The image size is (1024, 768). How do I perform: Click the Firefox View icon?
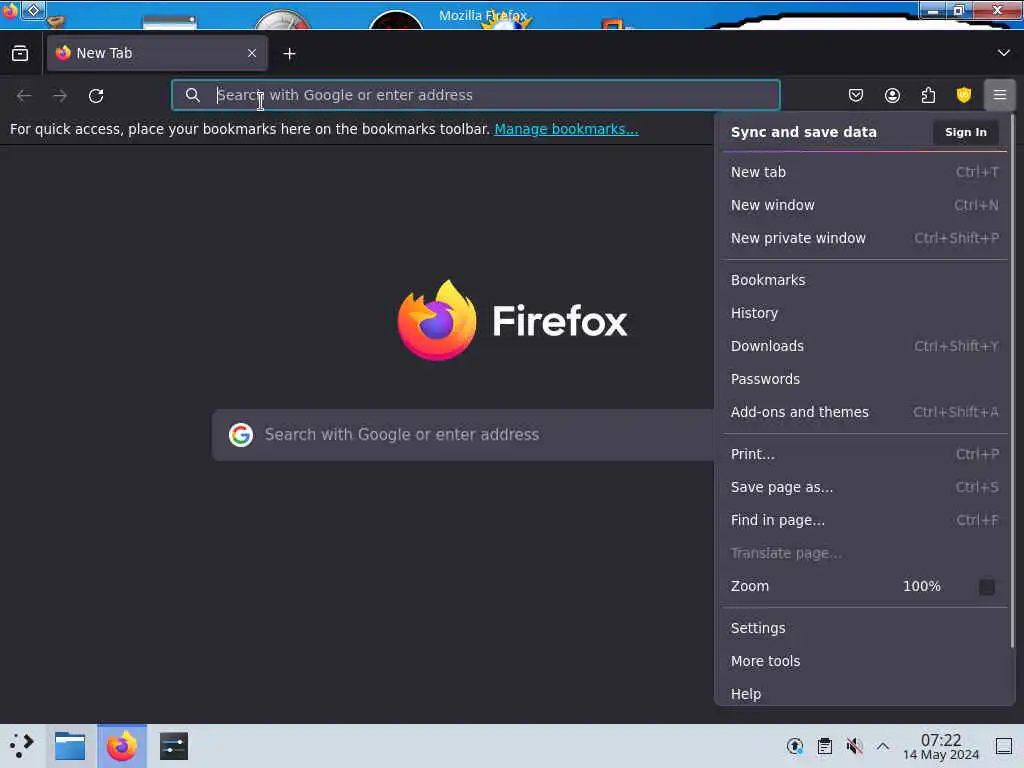pyautogui.click(x=20, y=54)
